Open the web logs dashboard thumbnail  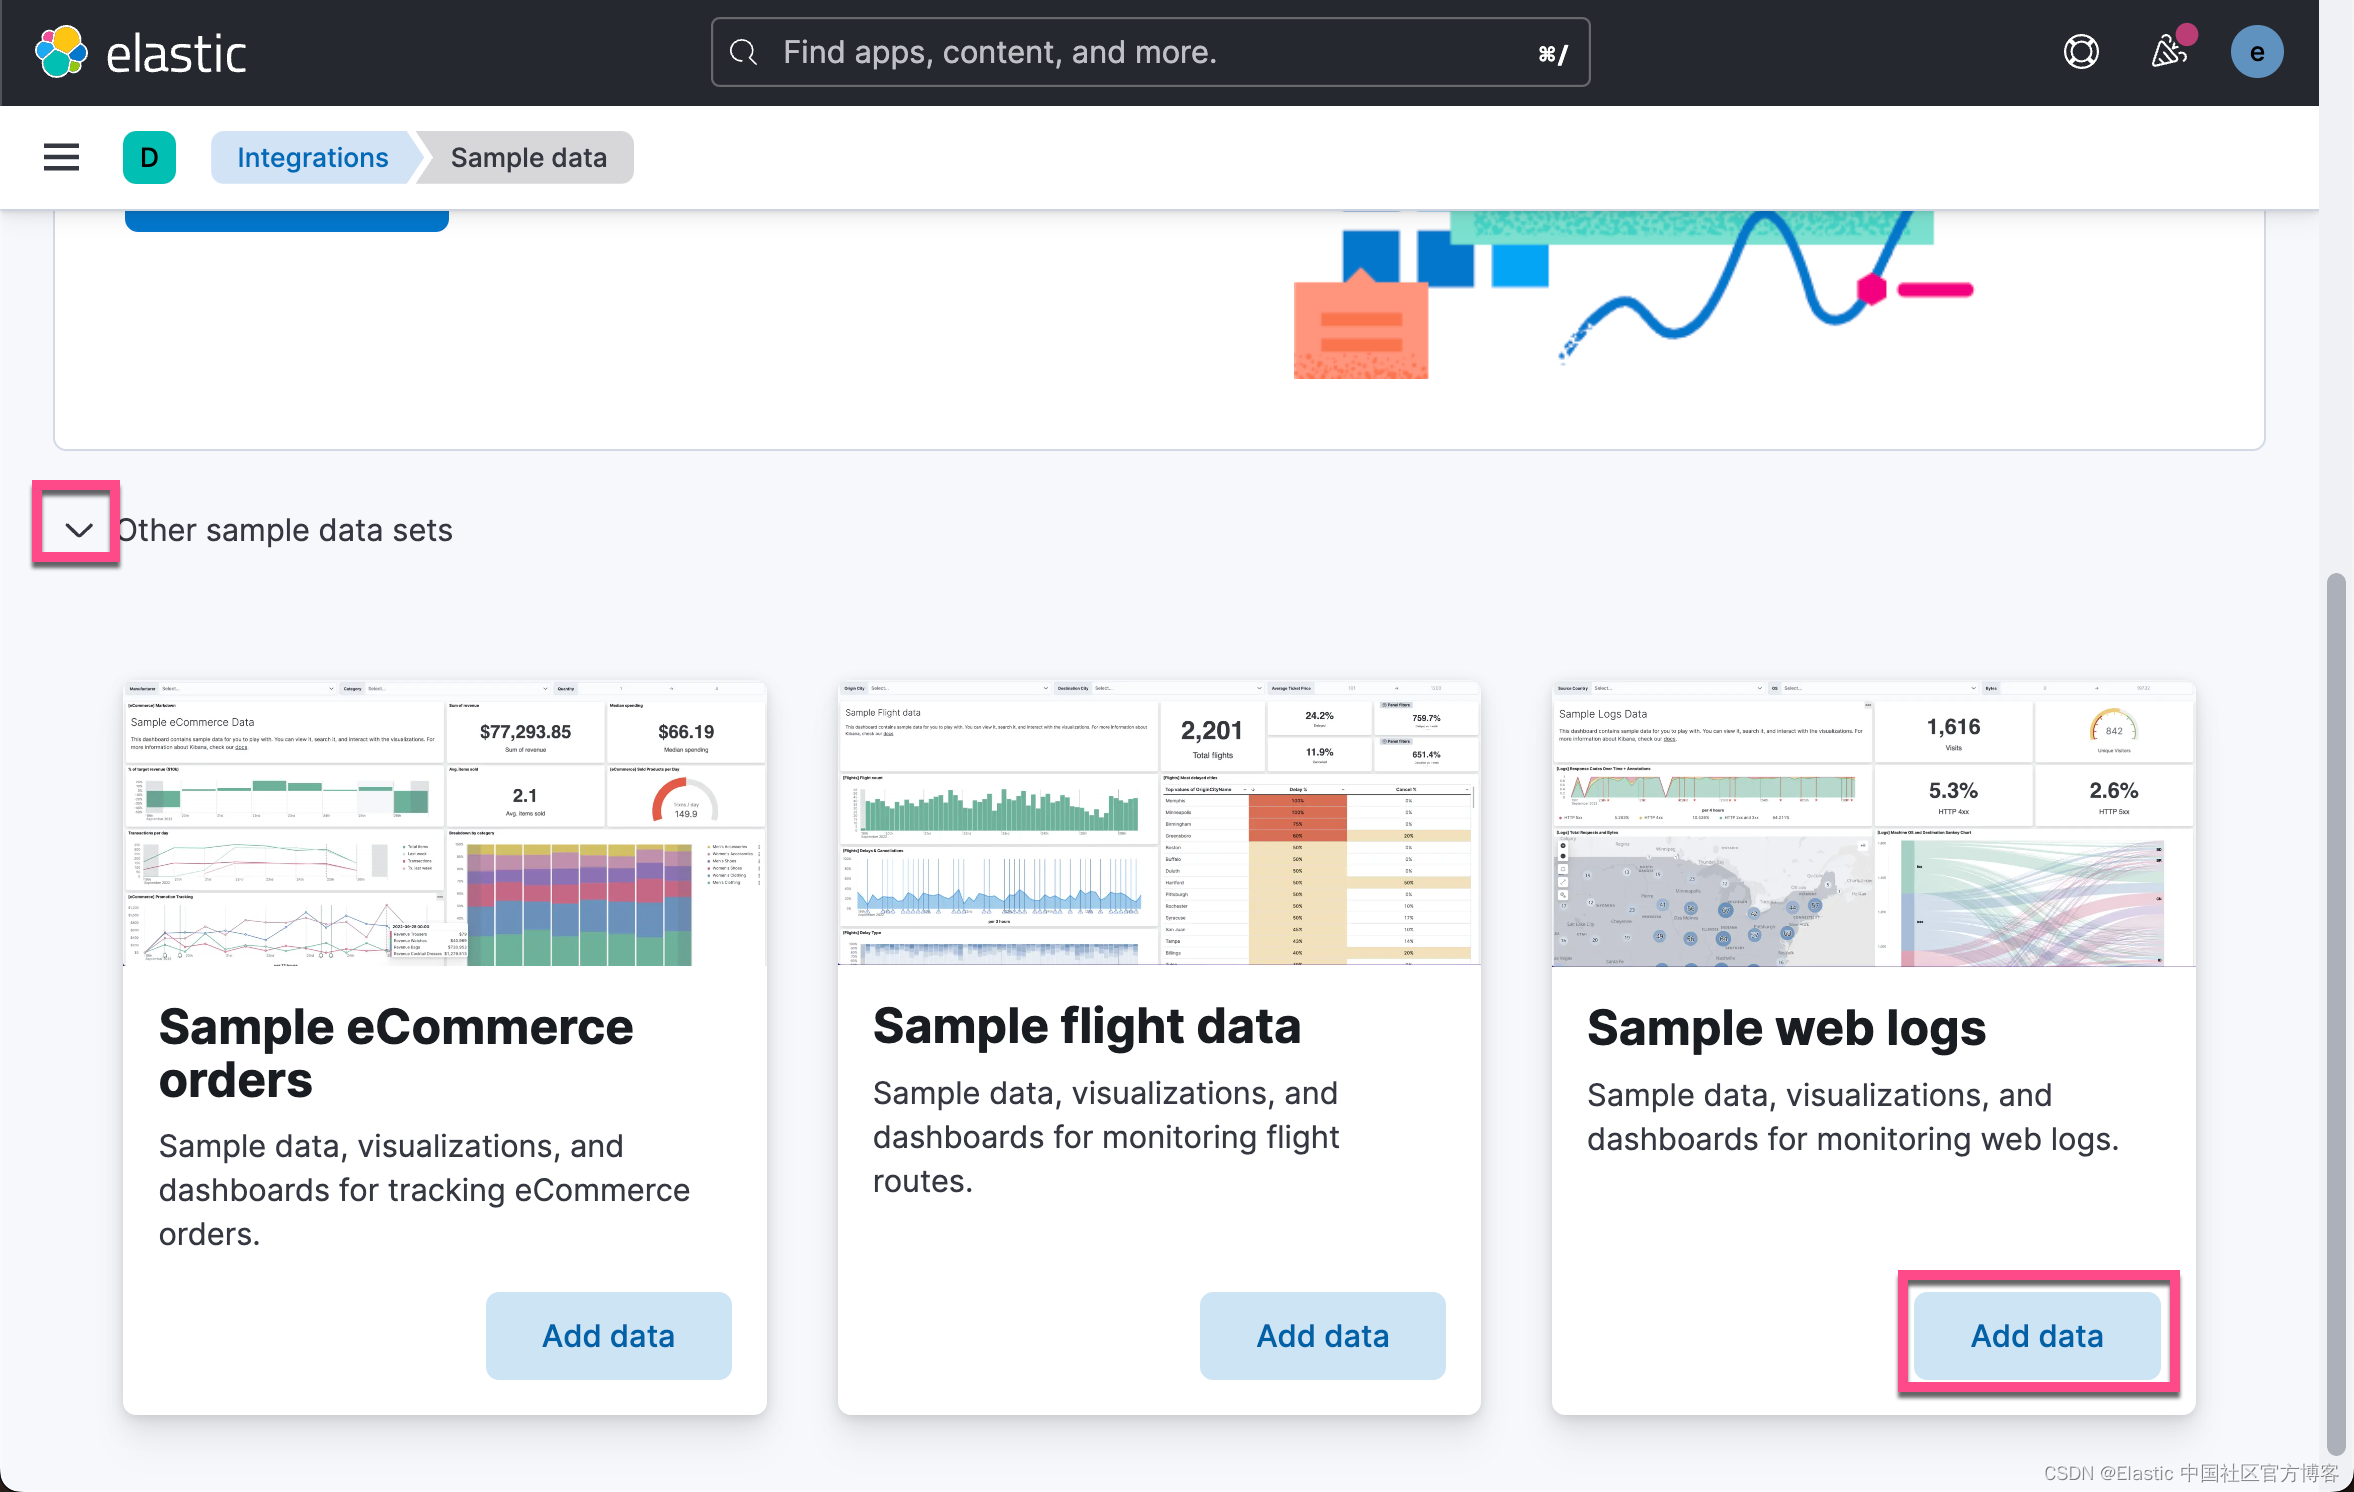click(x=1873, y=823)
